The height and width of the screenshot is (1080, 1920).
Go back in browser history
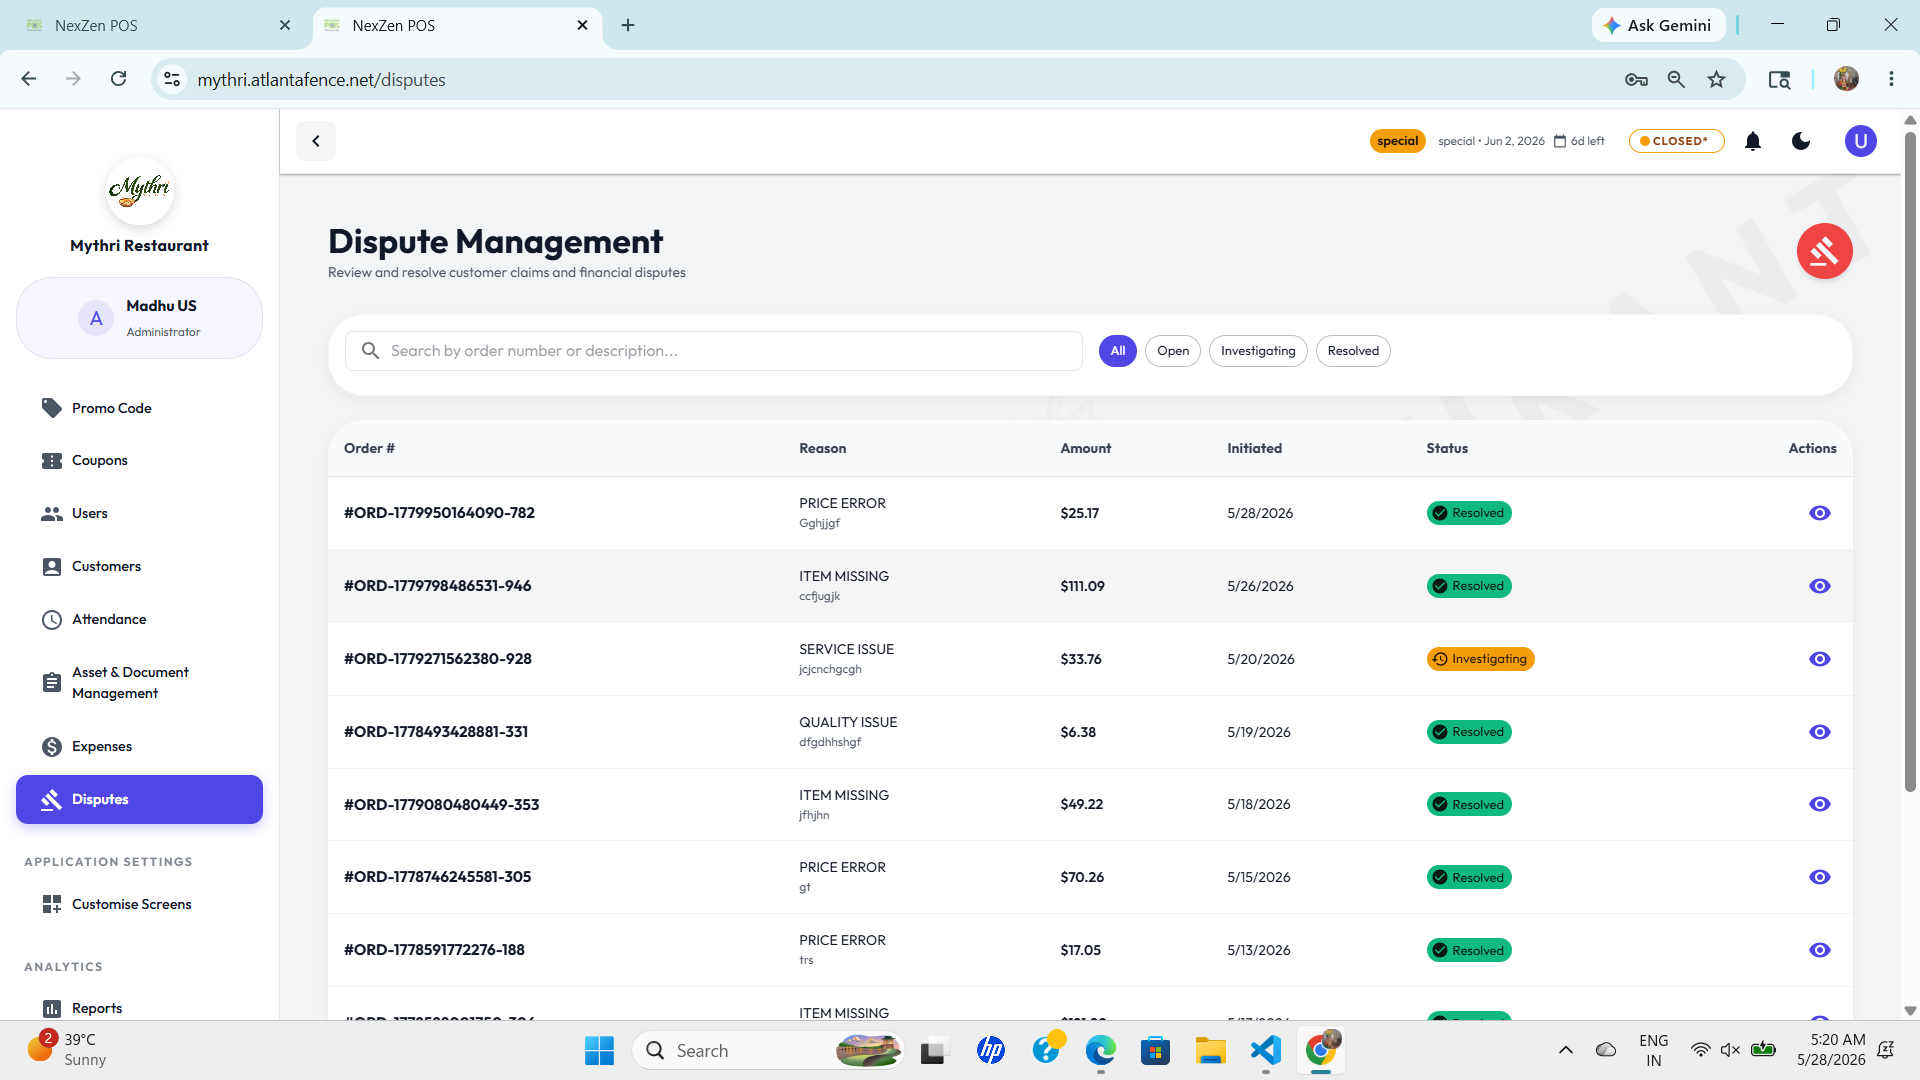28,79
